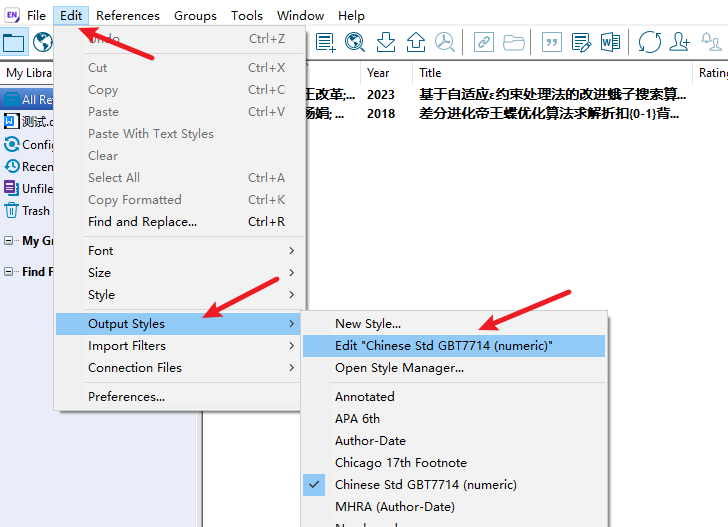728x527 pixels.
Task: Select the 测试 Word document group
Action: (28, 122)
